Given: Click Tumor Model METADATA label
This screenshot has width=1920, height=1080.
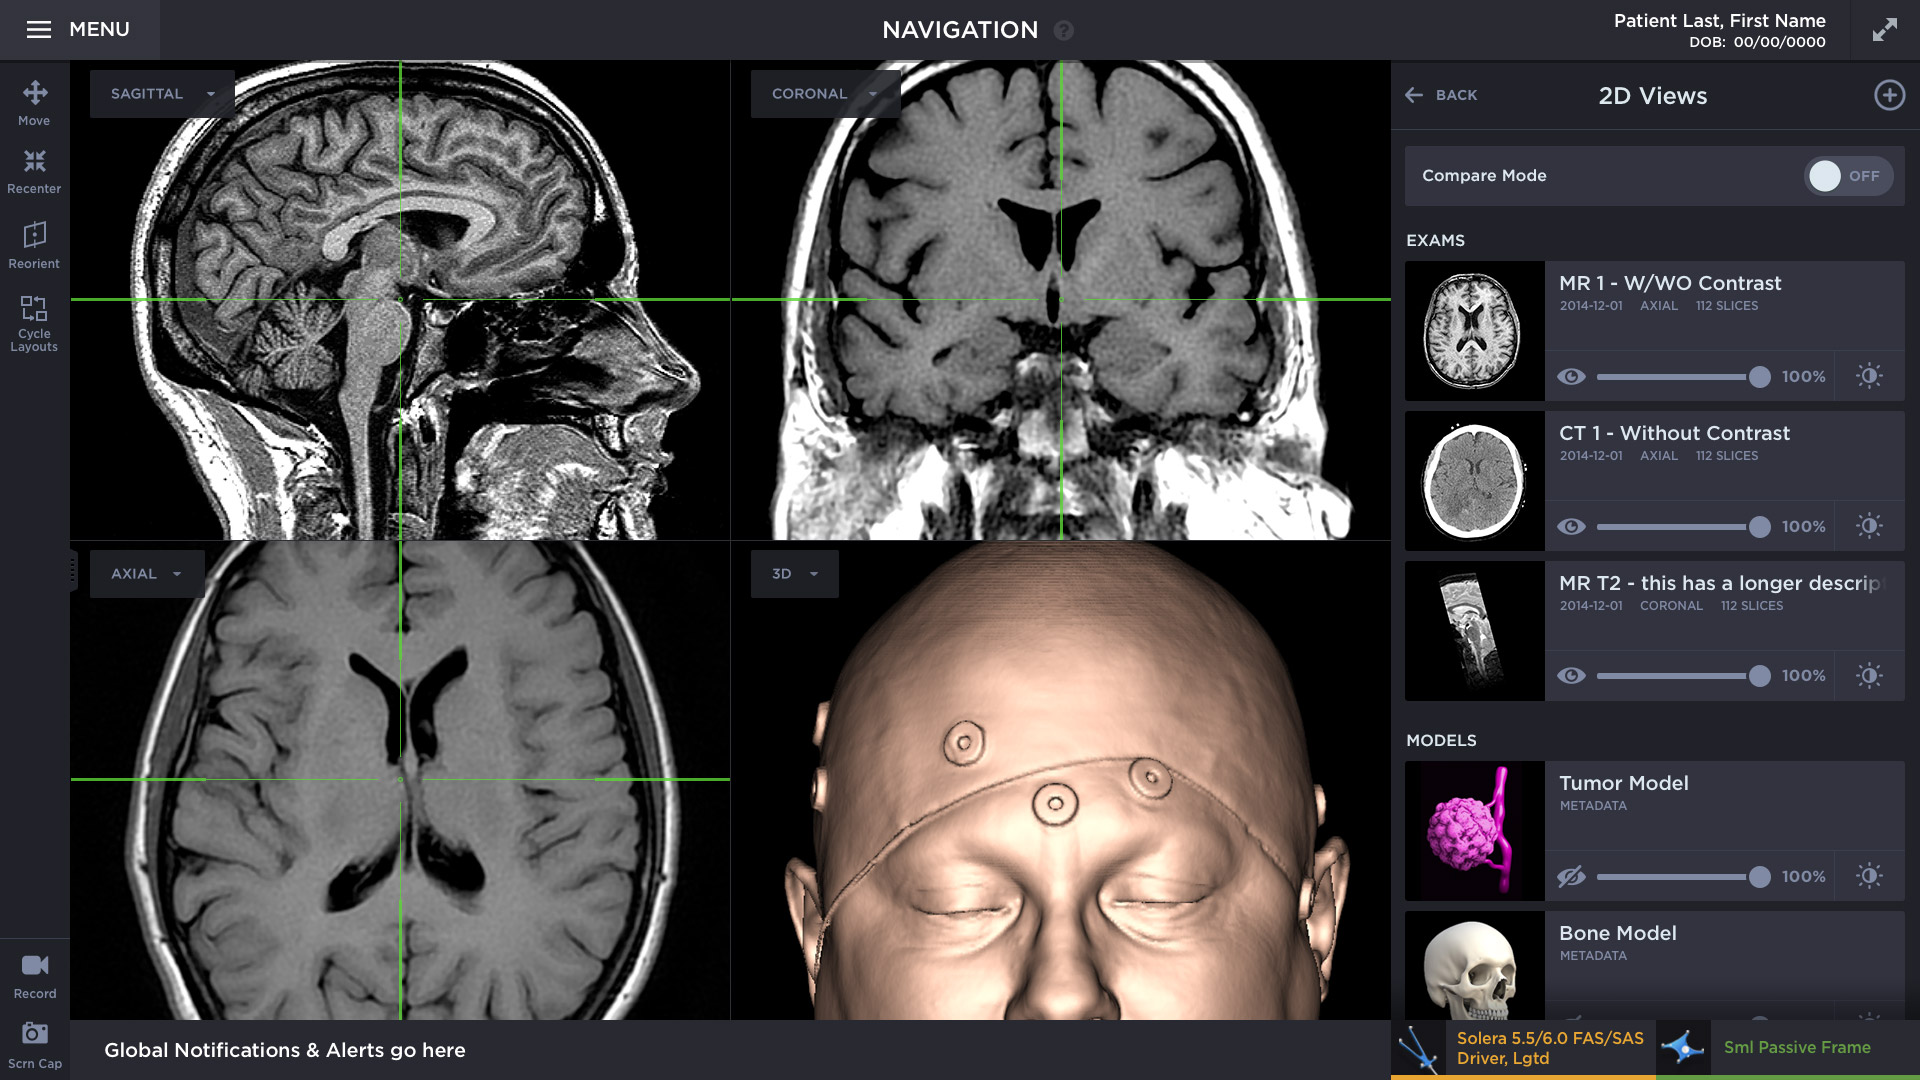Looking at the screenshot, I should click(x=1593, y=806).
